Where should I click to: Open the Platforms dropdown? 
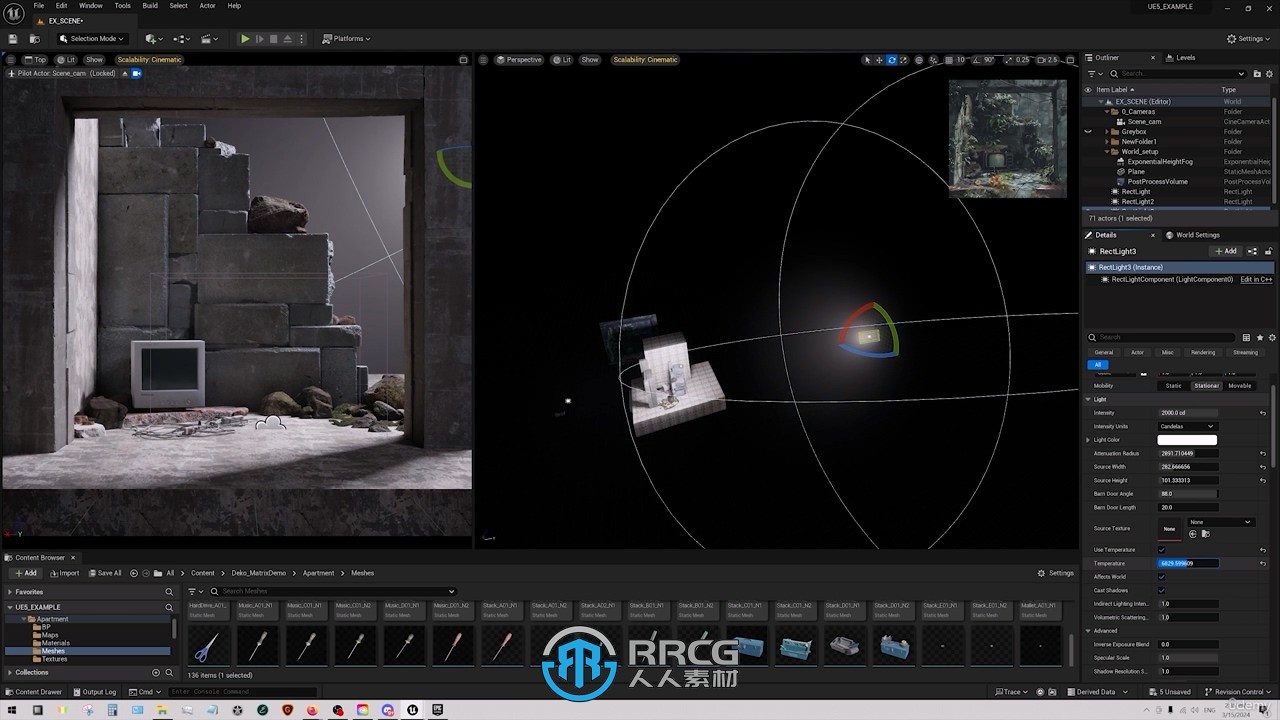[x=346, y=39]
